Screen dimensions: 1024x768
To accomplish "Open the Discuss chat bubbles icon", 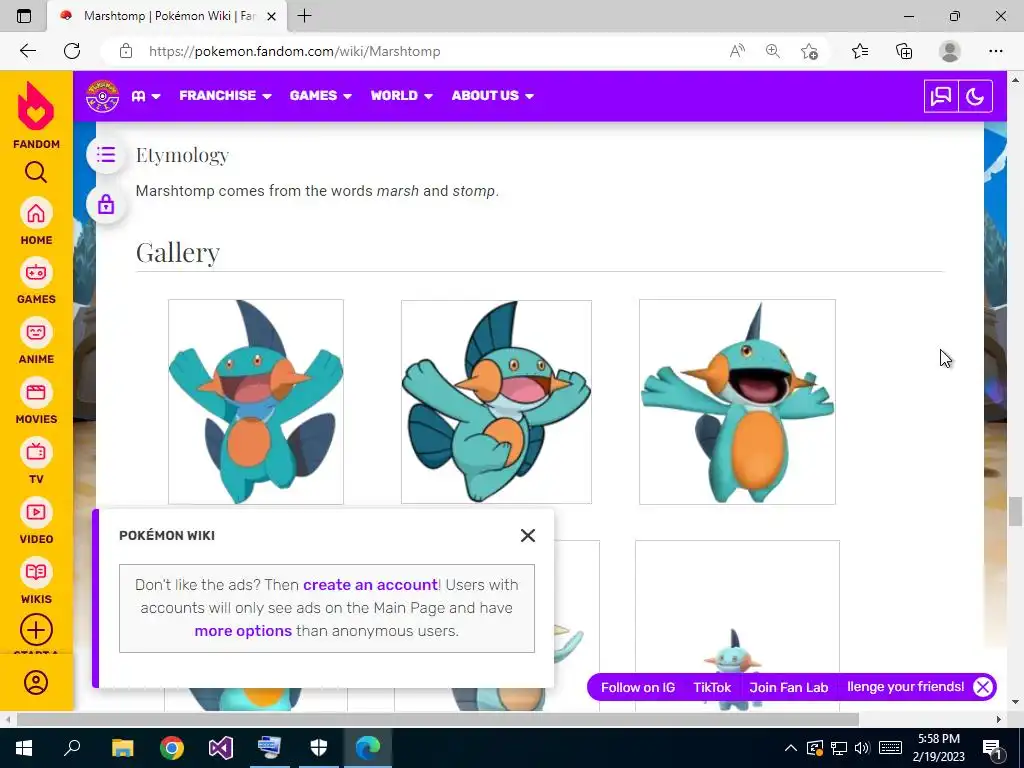I will pos(940,97).
